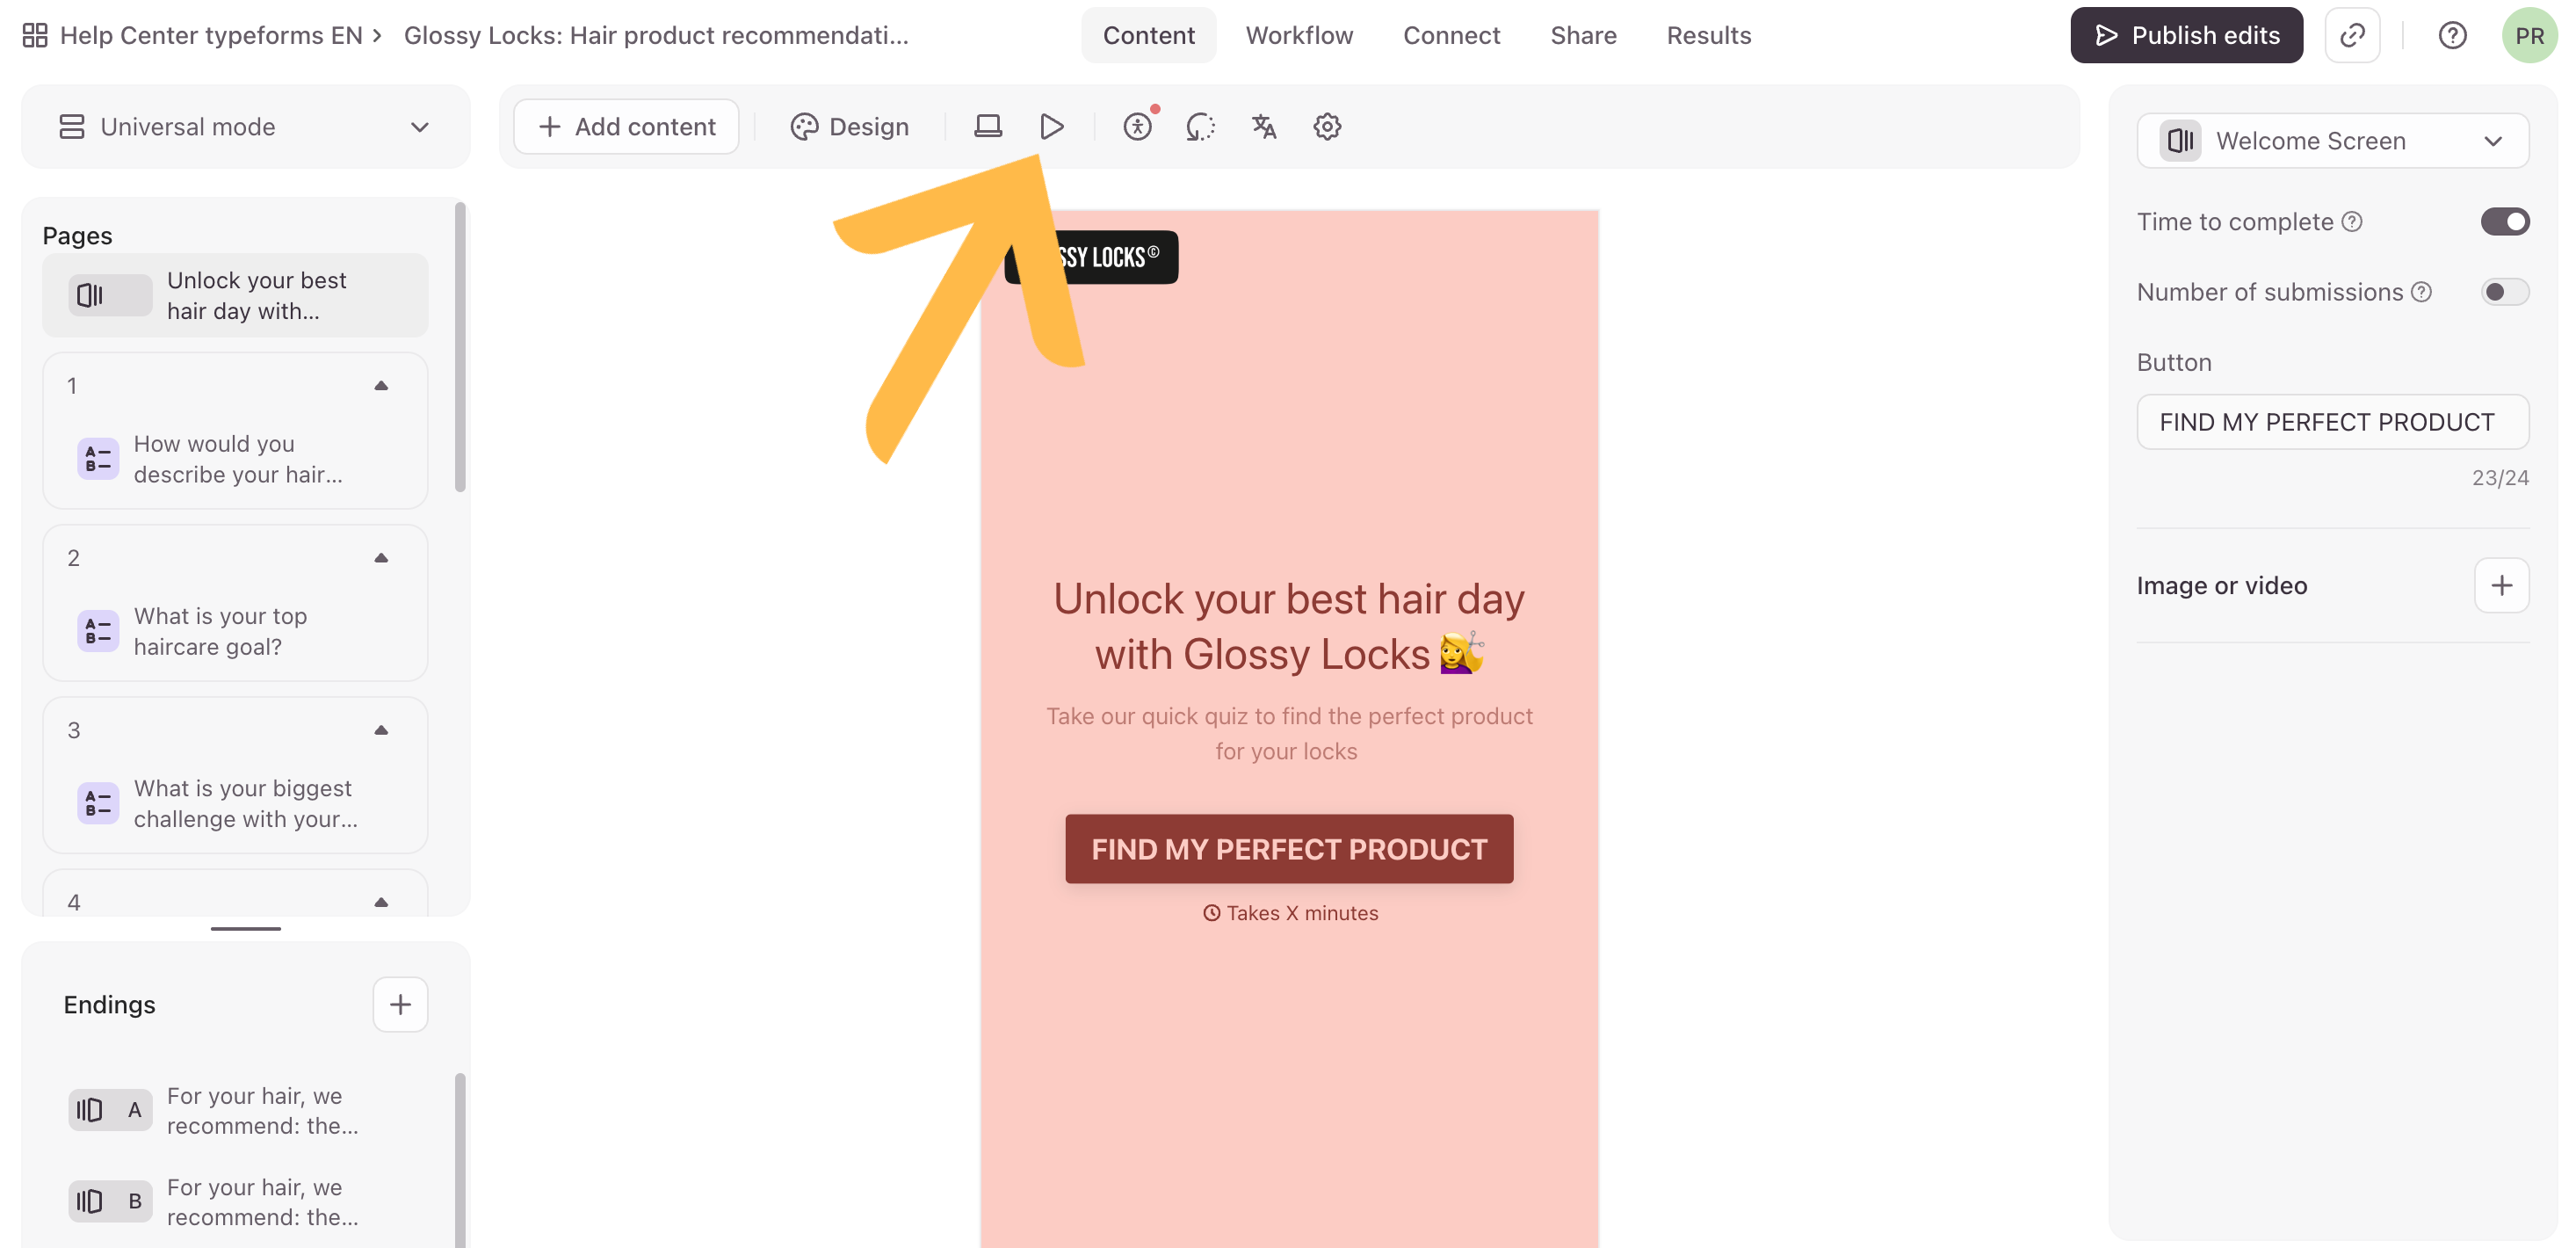Add an image or video

tap(2501, 585)
